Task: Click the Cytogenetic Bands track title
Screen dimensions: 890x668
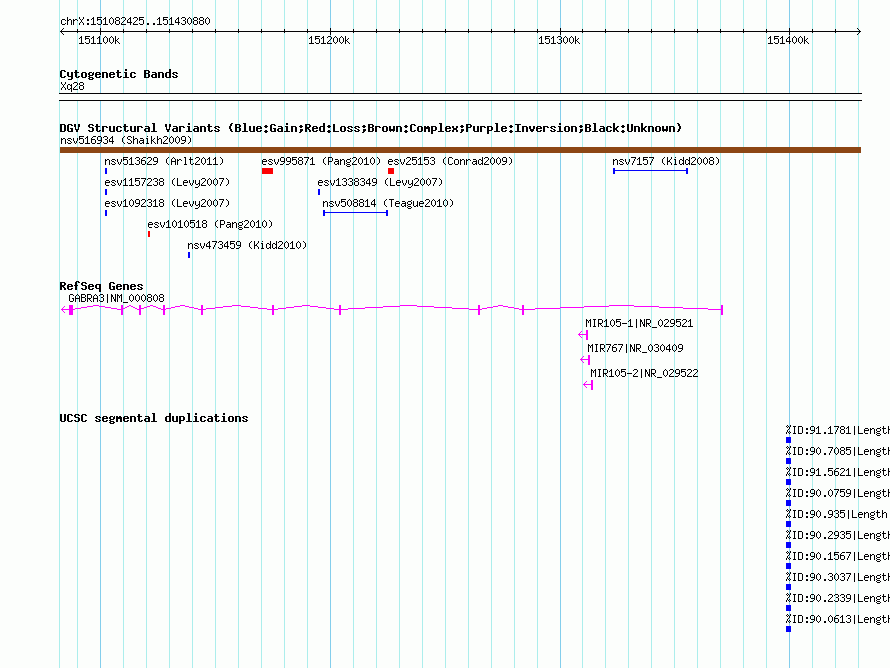Action: point(119,74)
